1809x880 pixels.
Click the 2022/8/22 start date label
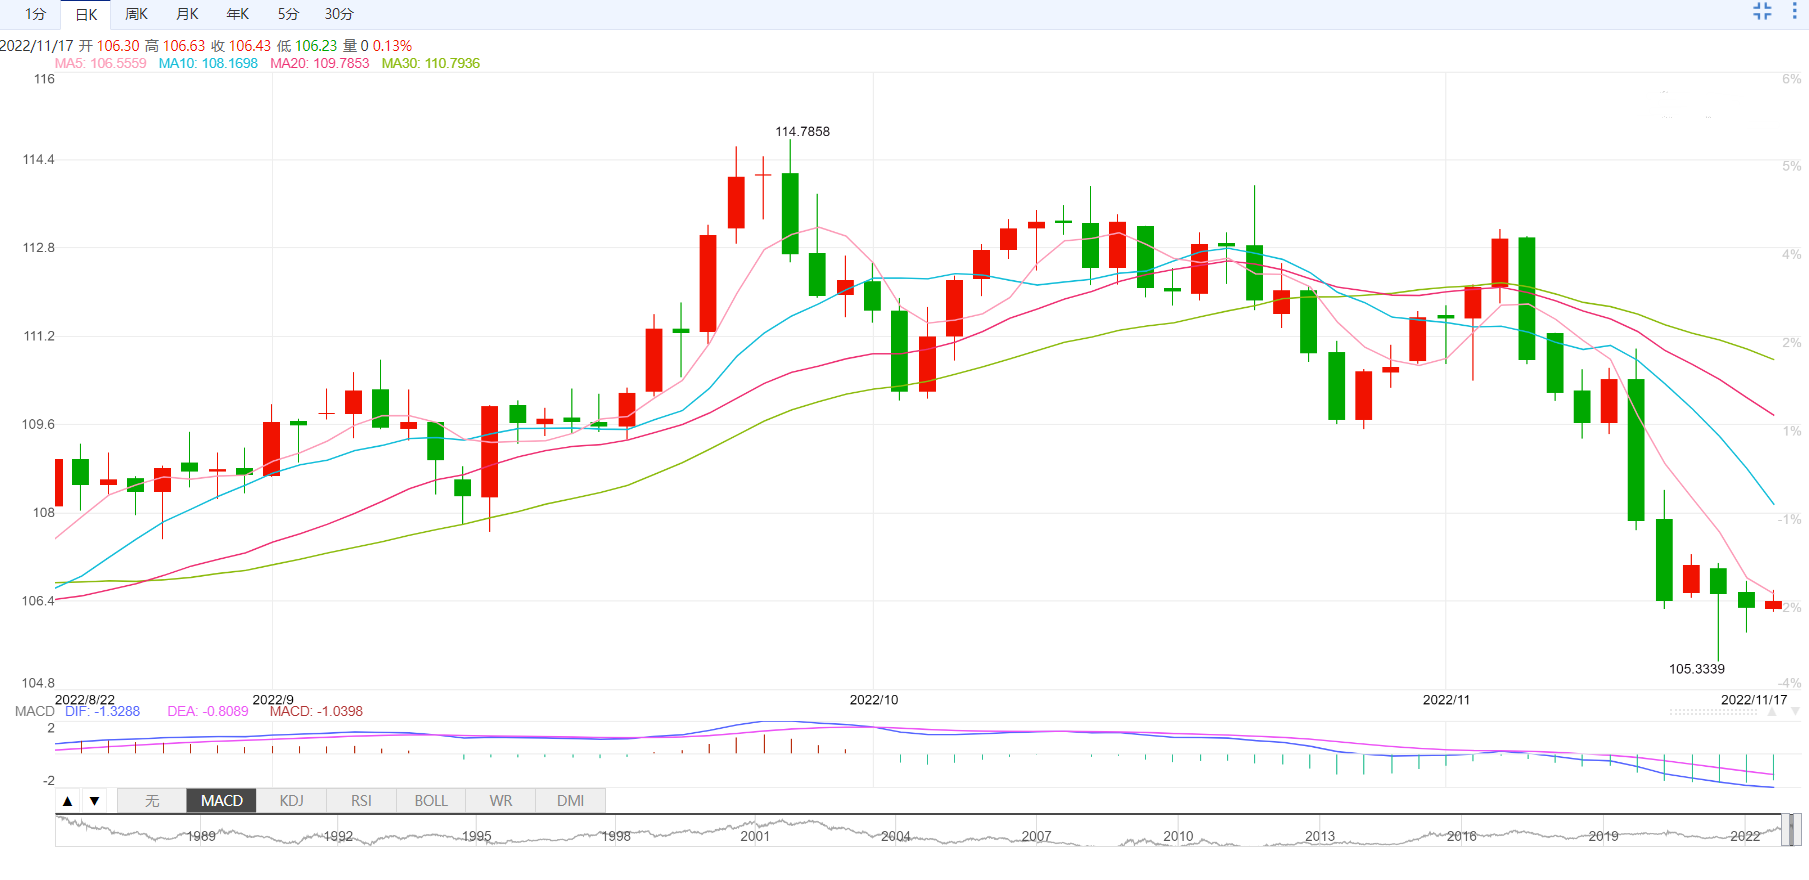click(x=85, y=699)
